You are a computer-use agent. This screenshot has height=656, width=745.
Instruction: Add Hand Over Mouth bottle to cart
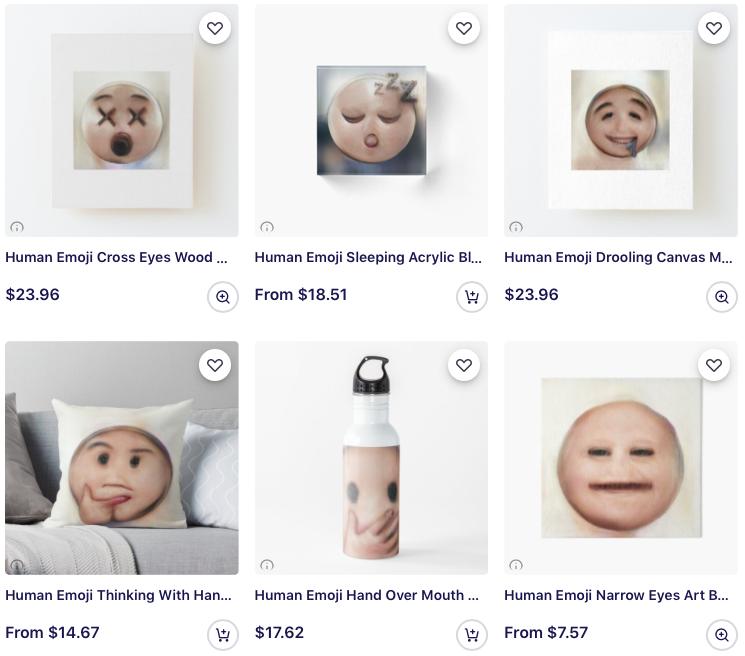click(x=472, y=635)
